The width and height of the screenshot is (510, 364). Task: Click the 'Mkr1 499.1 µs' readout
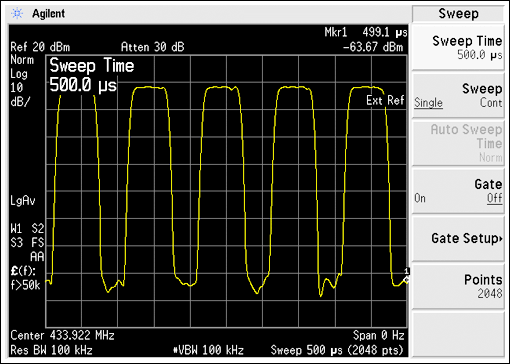366,32
